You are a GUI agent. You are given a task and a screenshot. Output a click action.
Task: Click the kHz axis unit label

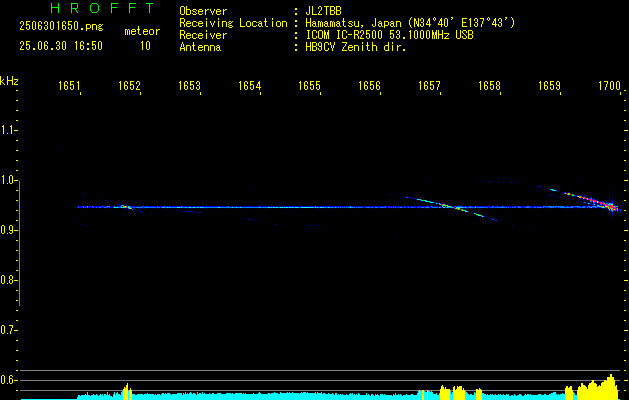9,81
